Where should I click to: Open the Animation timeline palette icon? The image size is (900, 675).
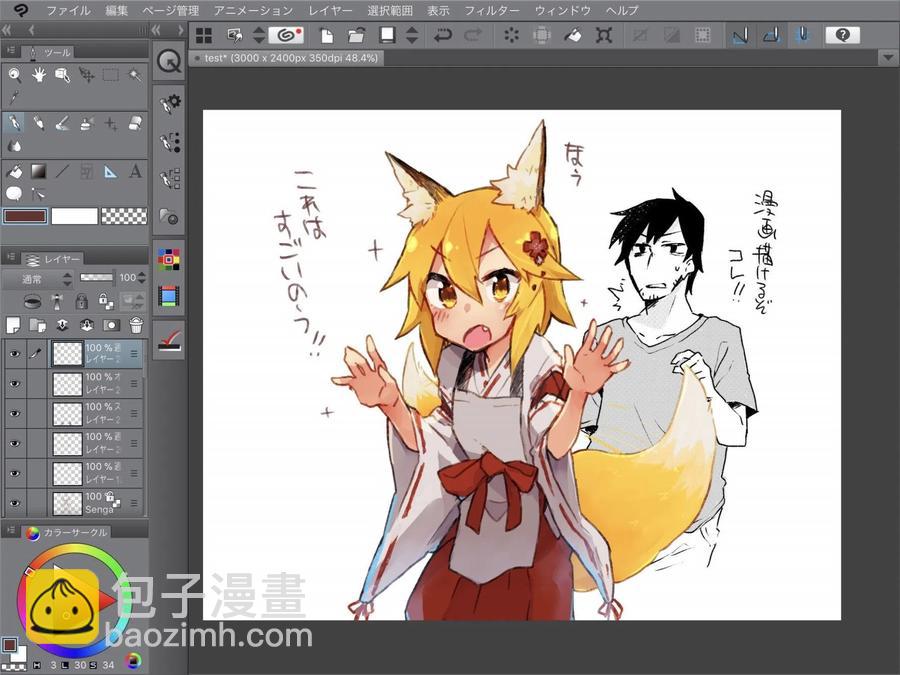pyautogui.click(x=169, y=296)
